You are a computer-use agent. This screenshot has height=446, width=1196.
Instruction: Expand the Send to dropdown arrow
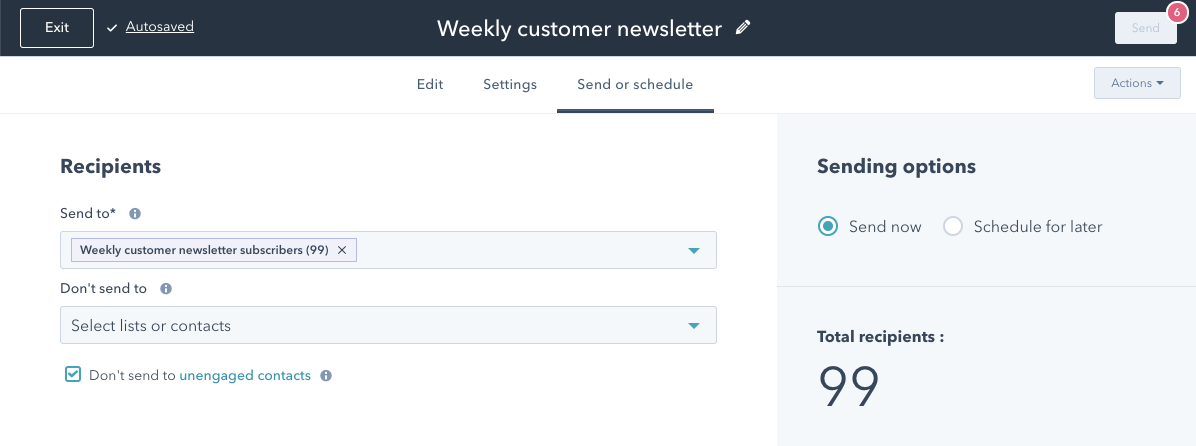pyautogui.click(x=693, y=251)
